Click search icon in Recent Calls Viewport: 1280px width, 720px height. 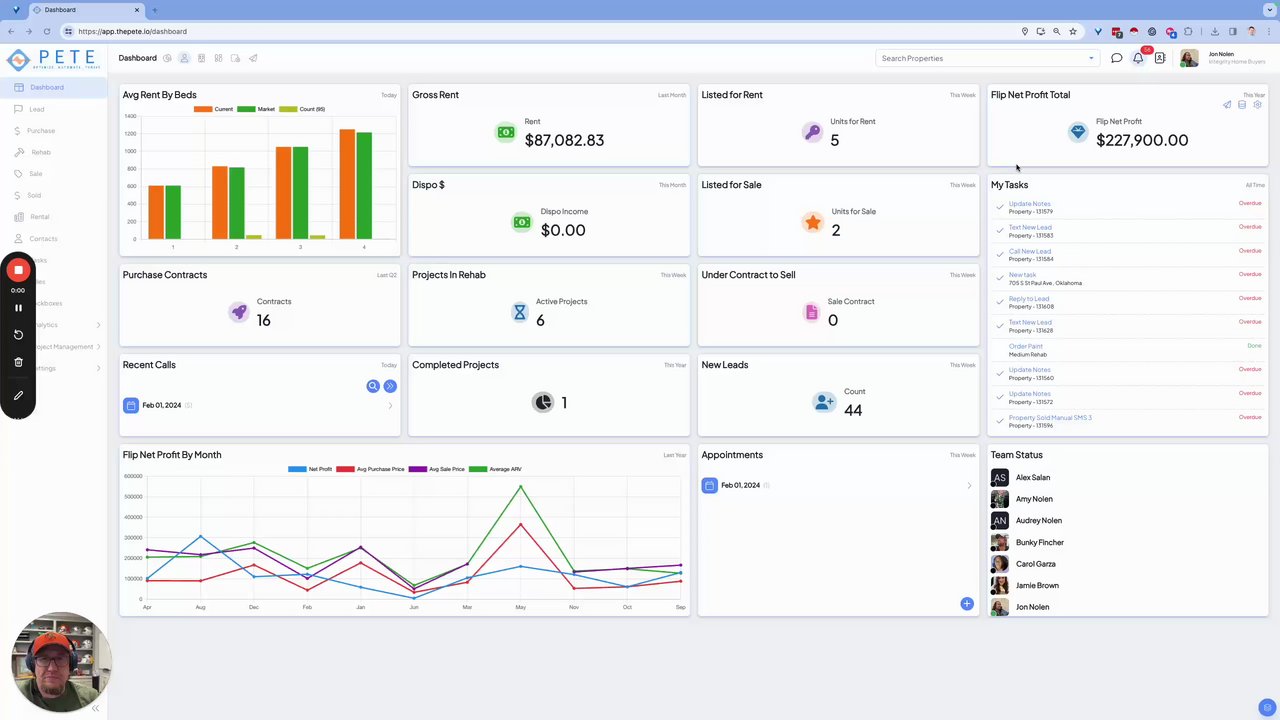pos(373,386)
